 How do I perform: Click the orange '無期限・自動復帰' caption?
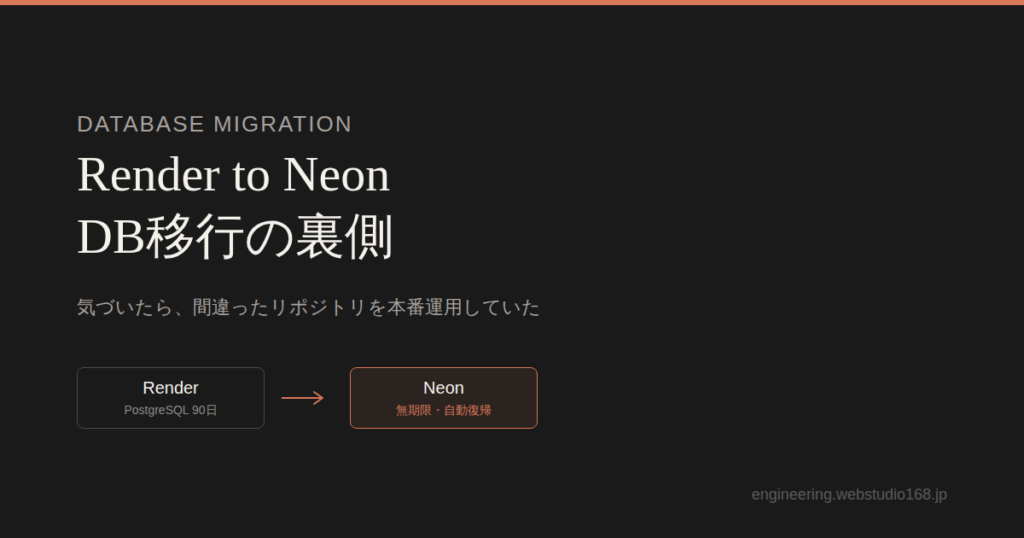[443, 411]
